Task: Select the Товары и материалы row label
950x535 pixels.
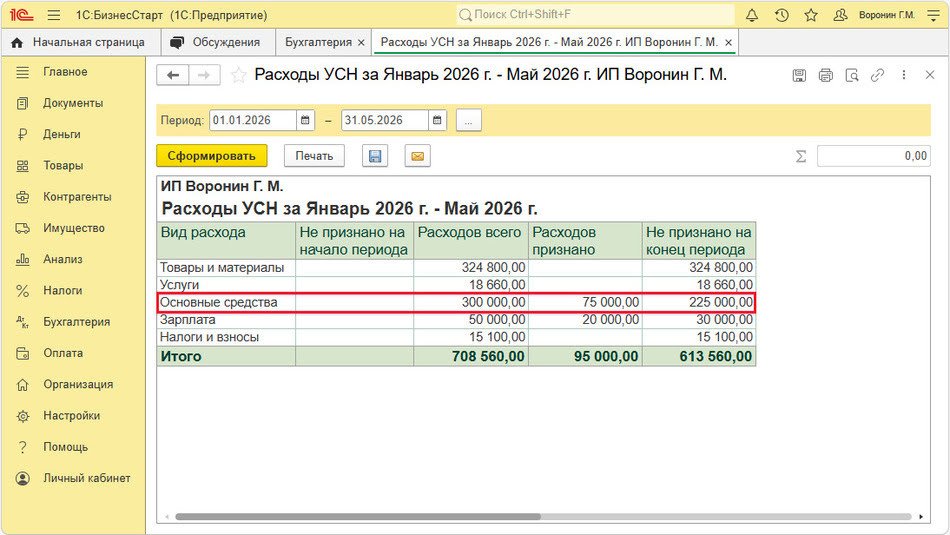Action: click(x=222, y=267)
